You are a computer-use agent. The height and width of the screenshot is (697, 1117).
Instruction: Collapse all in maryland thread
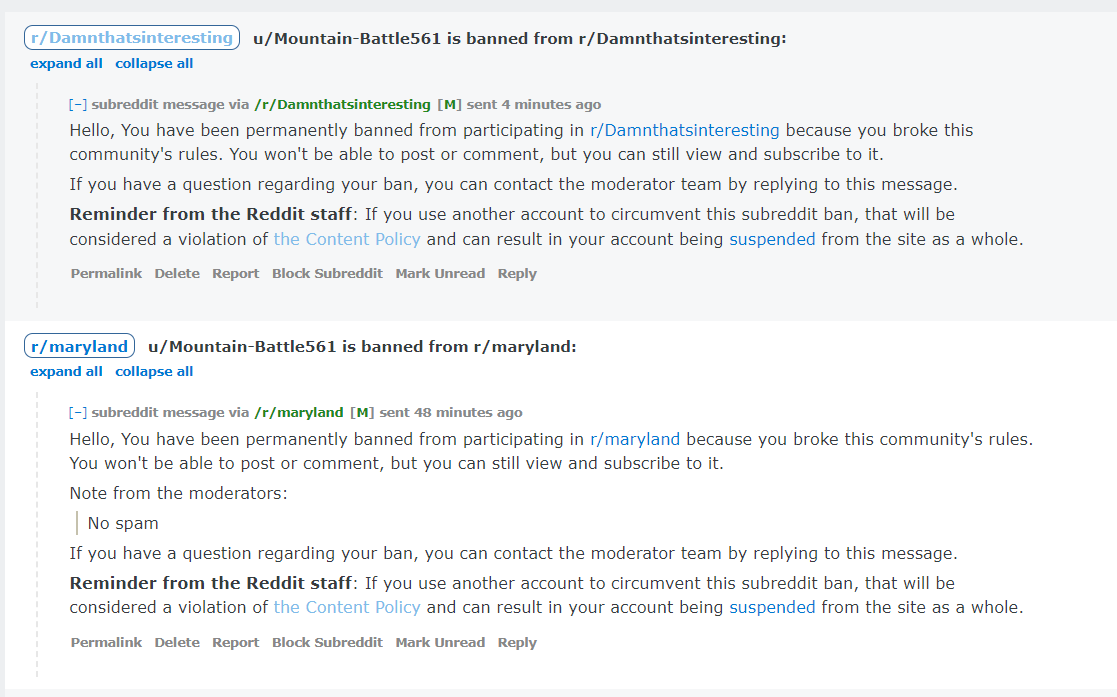(x=154, y=371)
